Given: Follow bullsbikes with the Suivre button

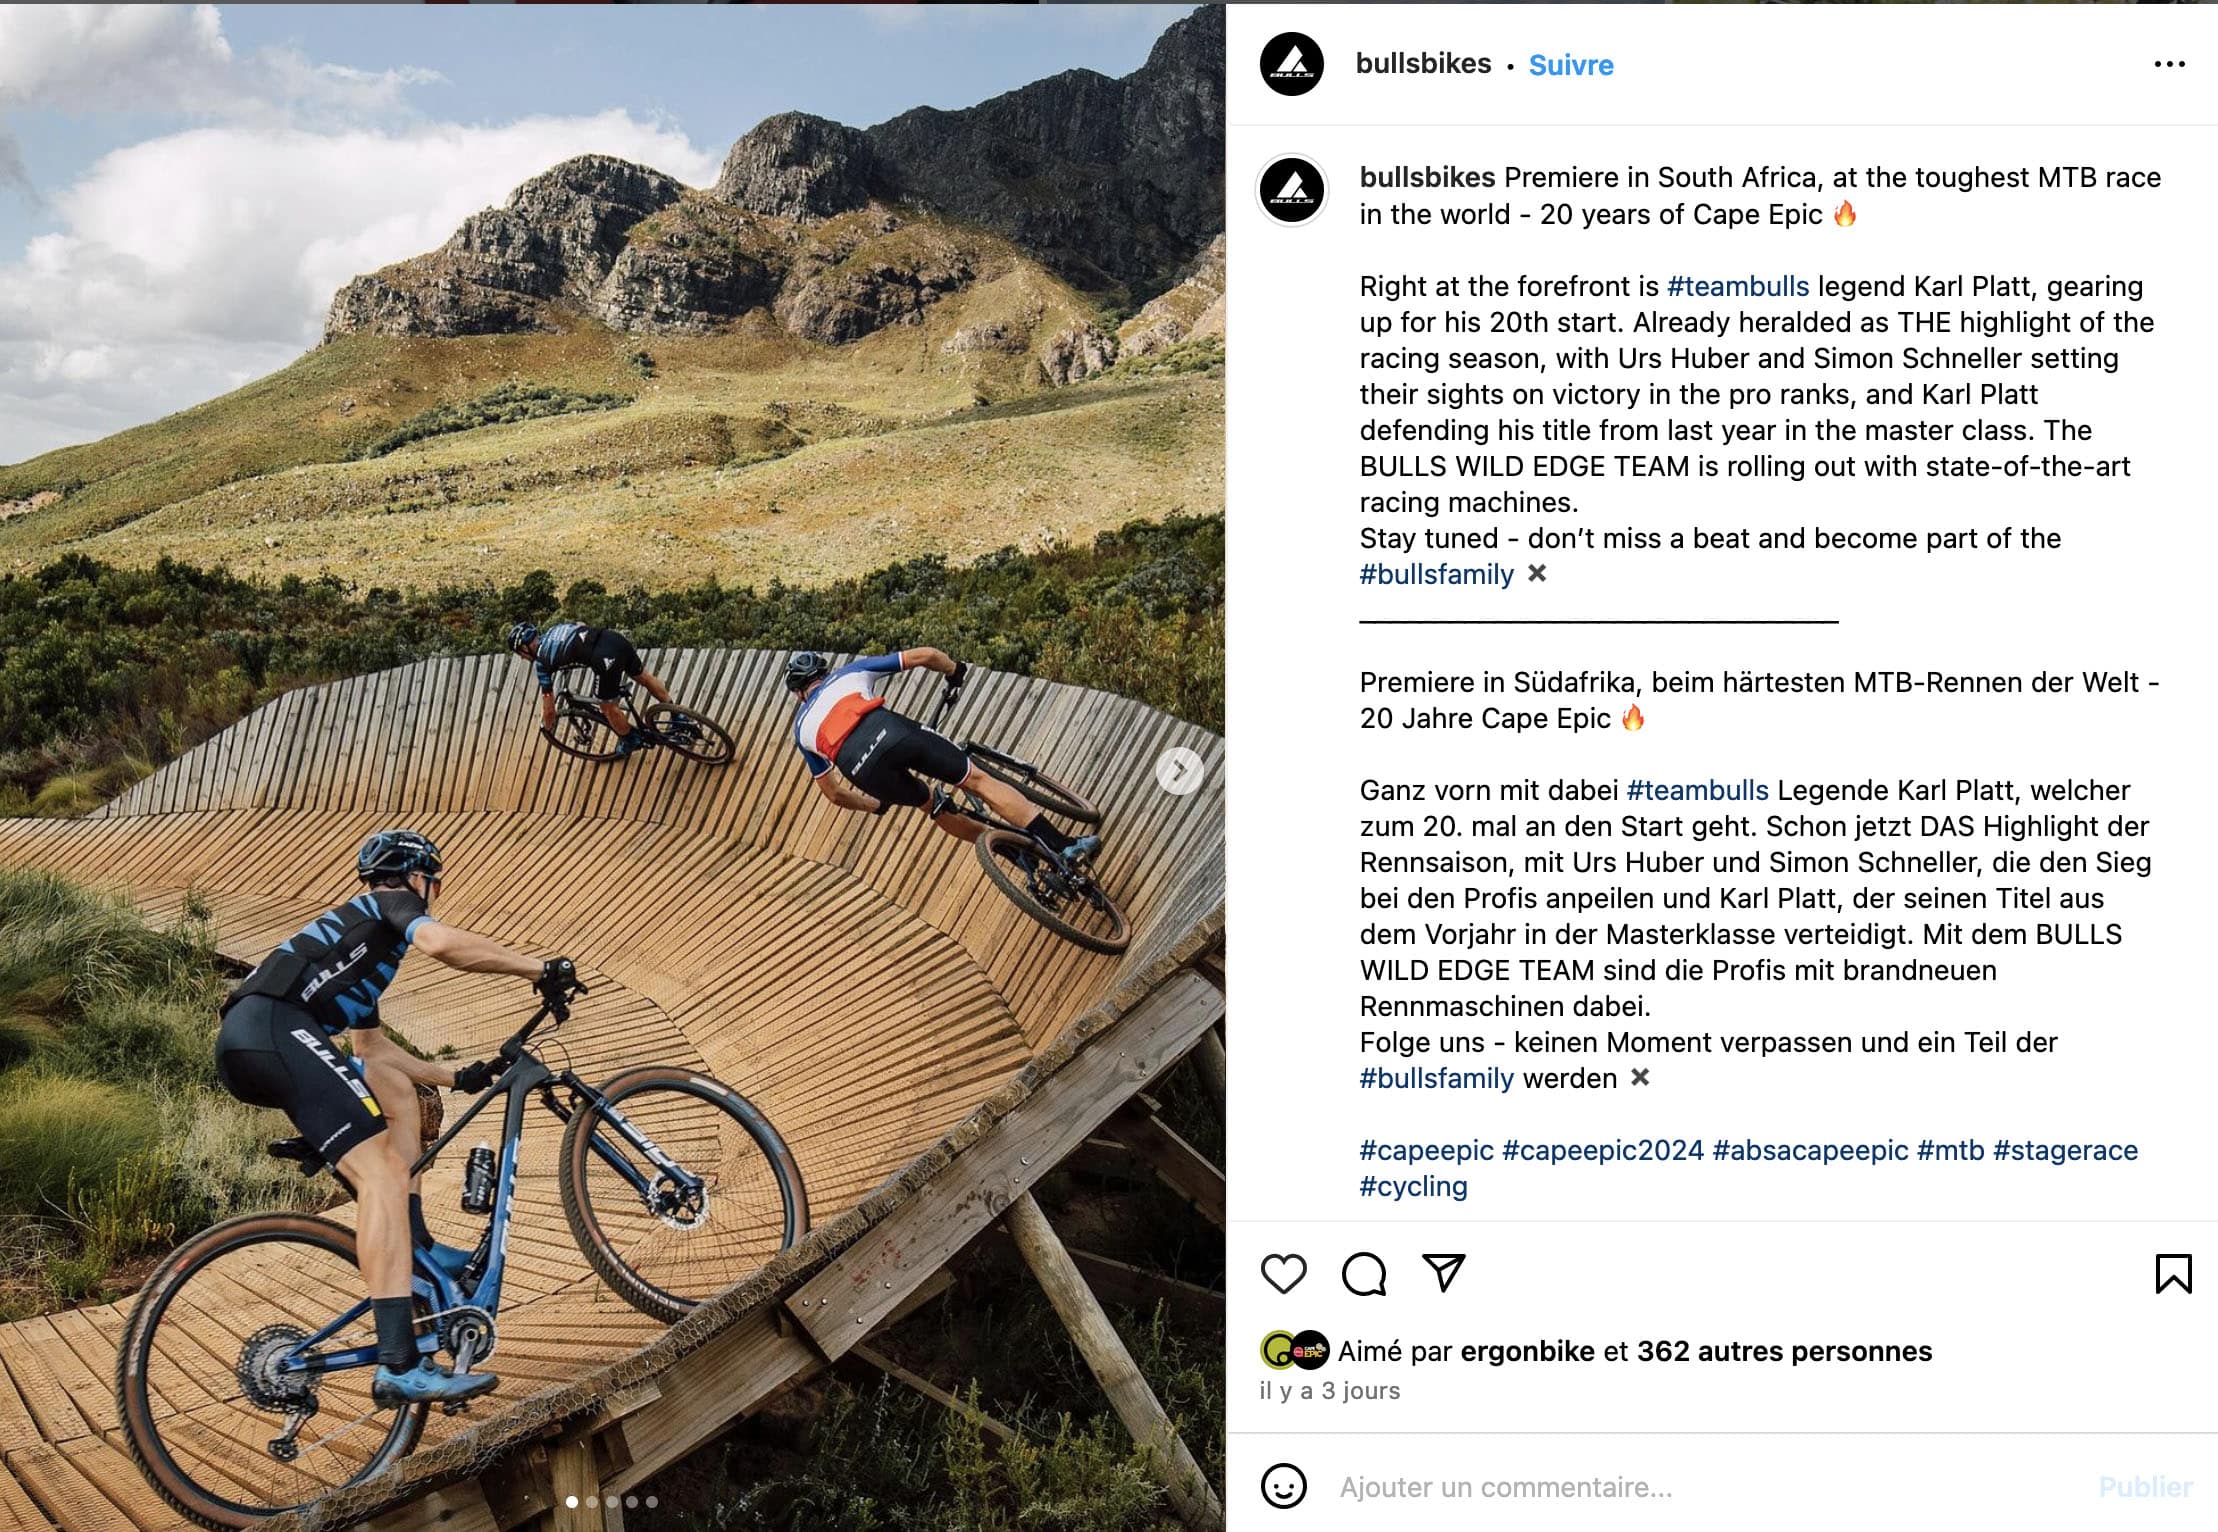Looking at the screenshot, I should [x=1571, y=65].
